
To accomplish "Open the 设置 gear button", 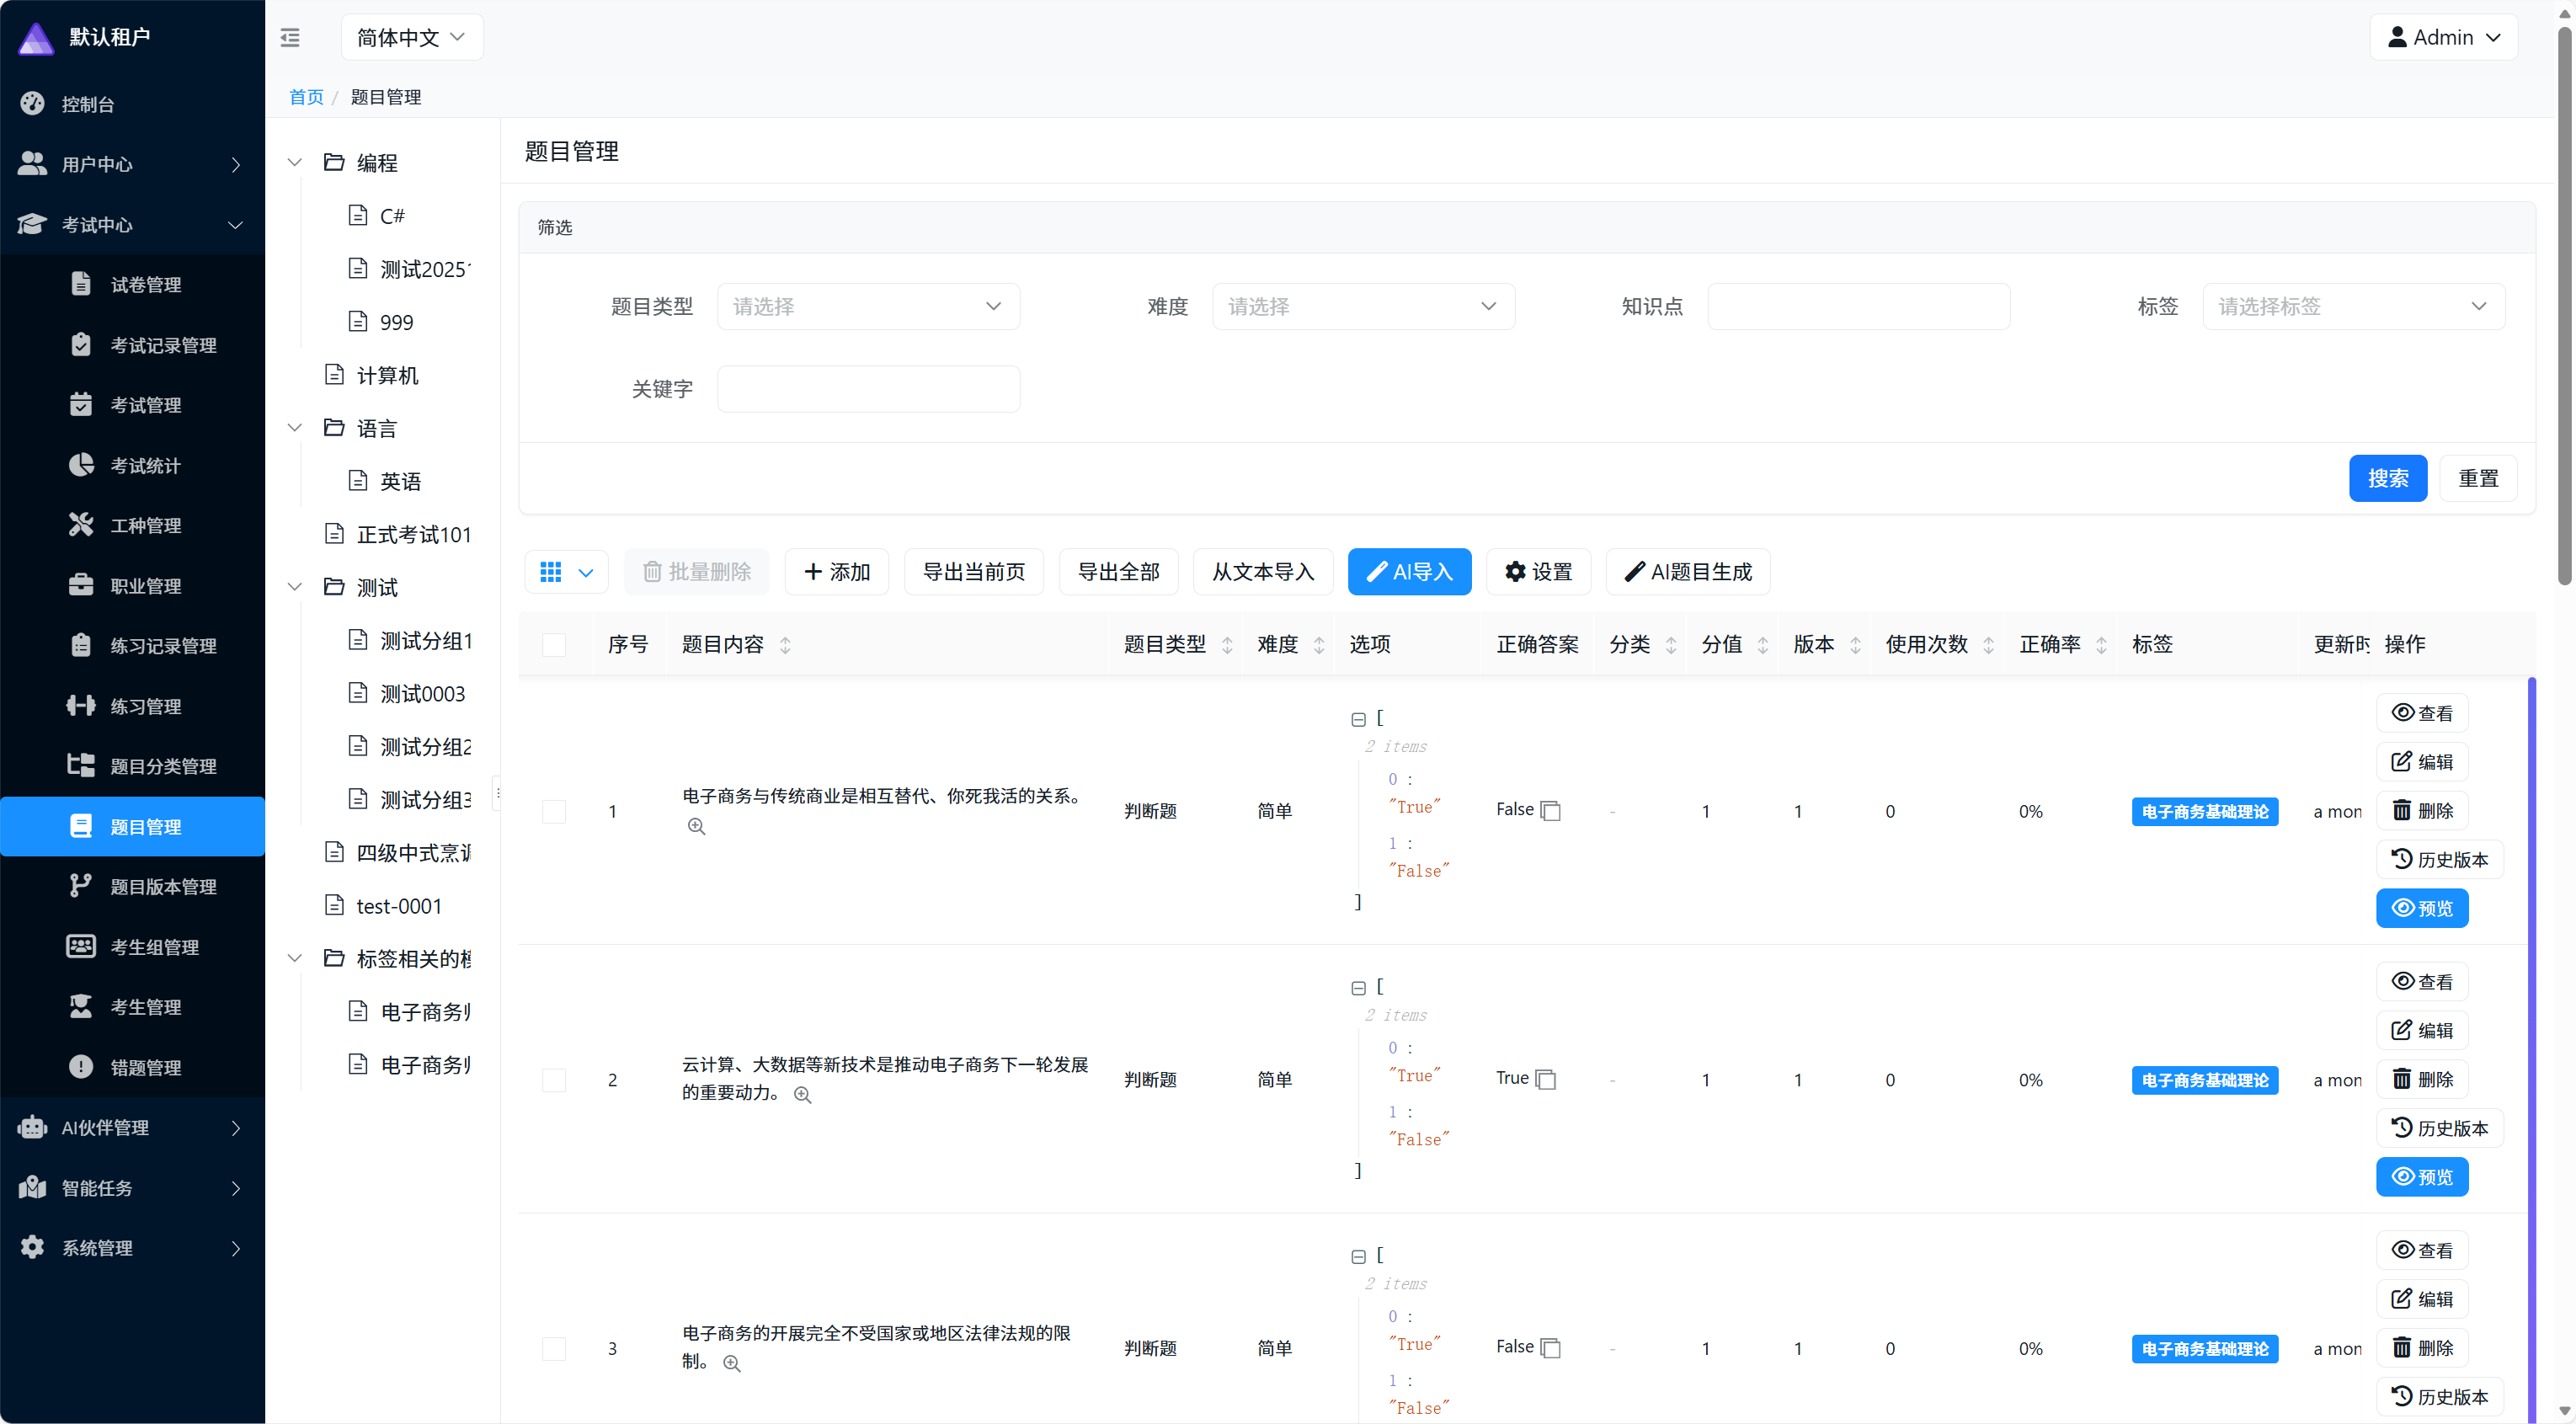I will pos(1538,572).
